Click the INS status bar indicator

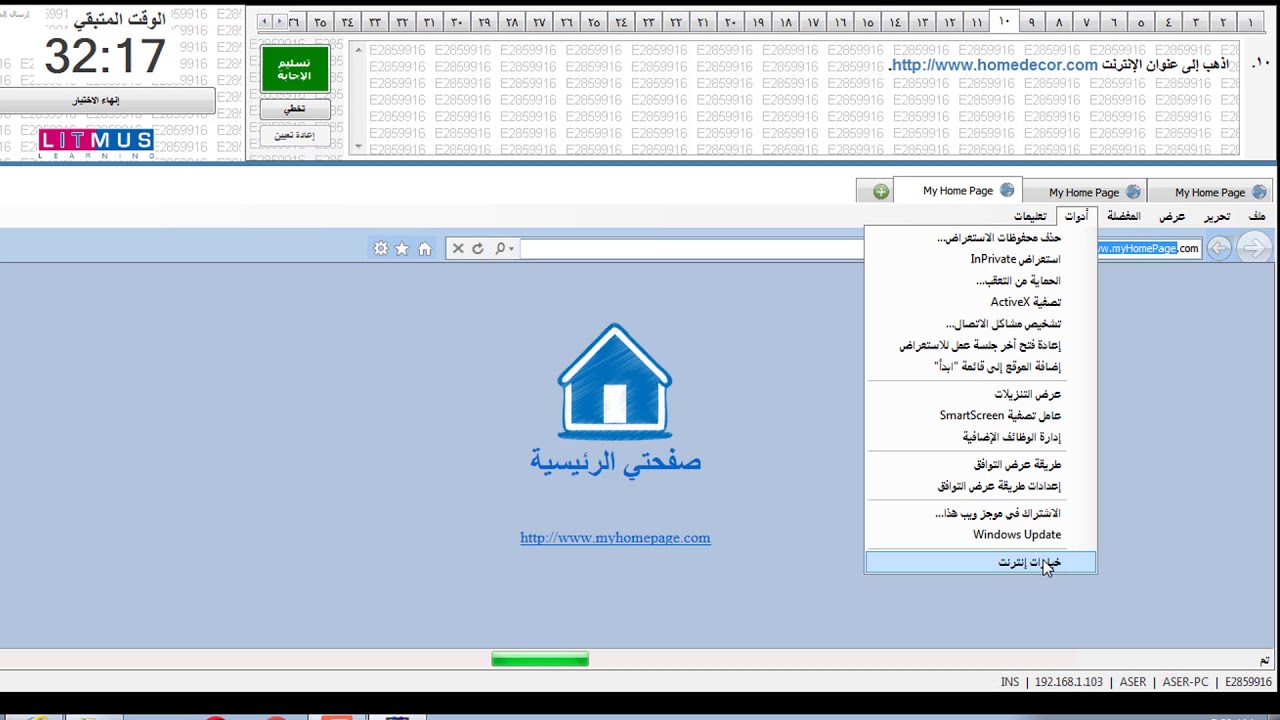coord(1010,682)
